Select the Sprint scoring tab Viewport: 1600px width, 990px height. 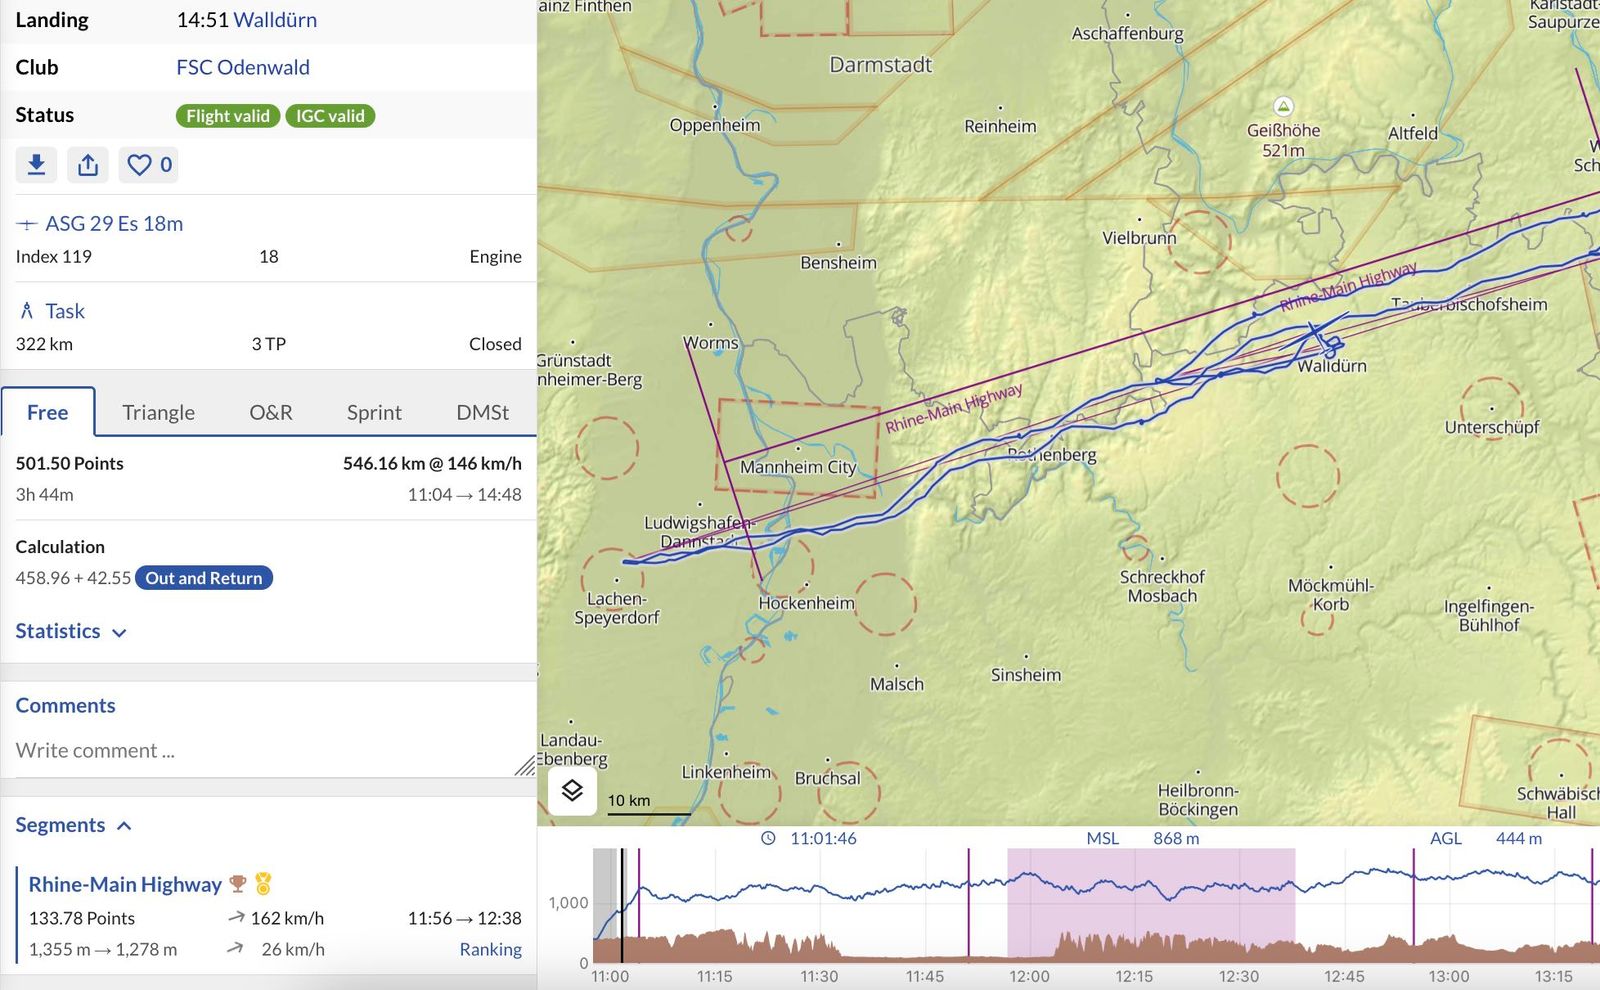pos(374,412)
